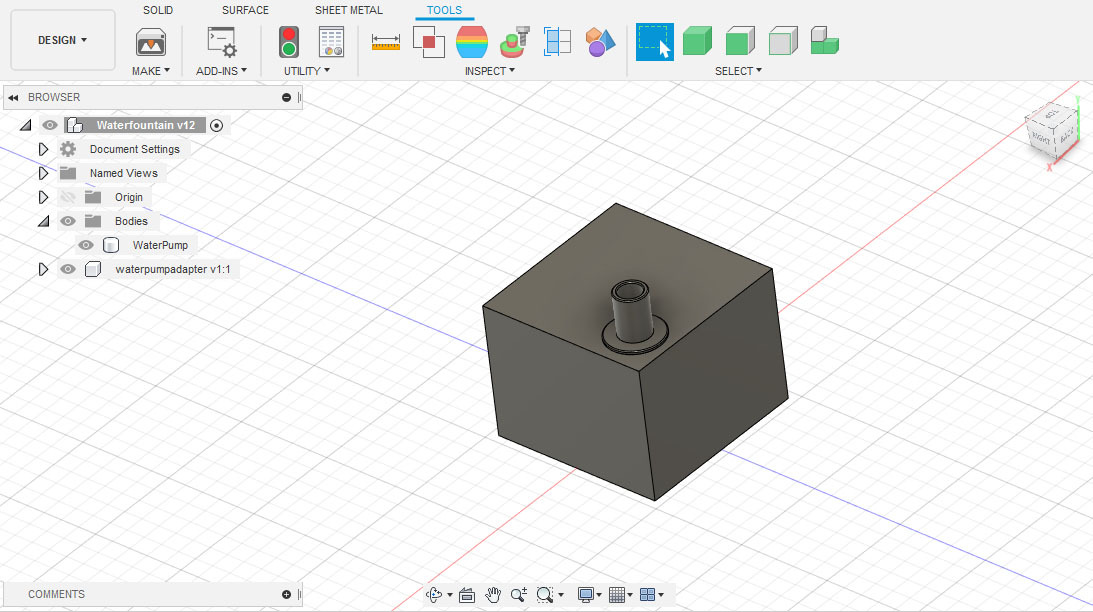Switch to the SHEET METAL tab
This screenshot has height=612, width=1093.
(349, 10)
